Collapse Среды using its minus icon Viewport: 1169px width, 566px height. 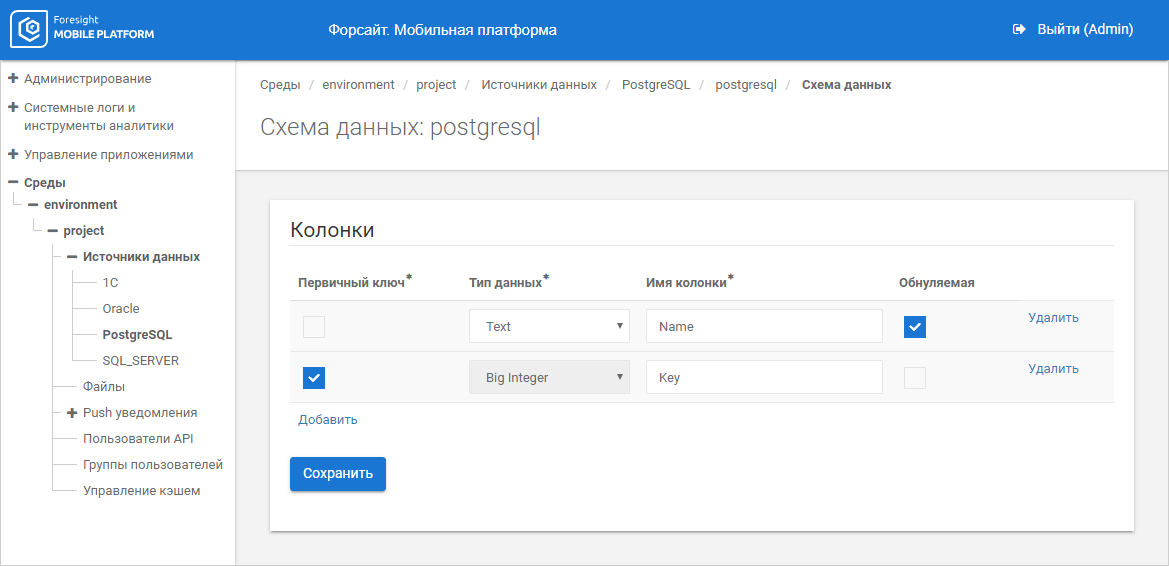point(13,183)
